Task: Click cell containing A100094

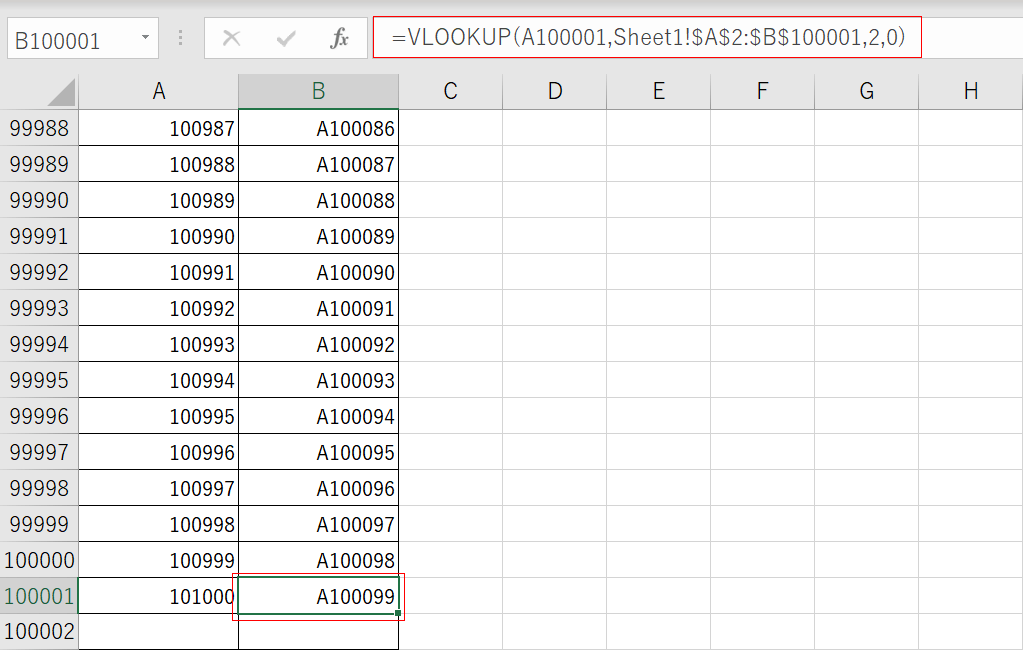Action: pyautogui.click(x=318, y=416)
